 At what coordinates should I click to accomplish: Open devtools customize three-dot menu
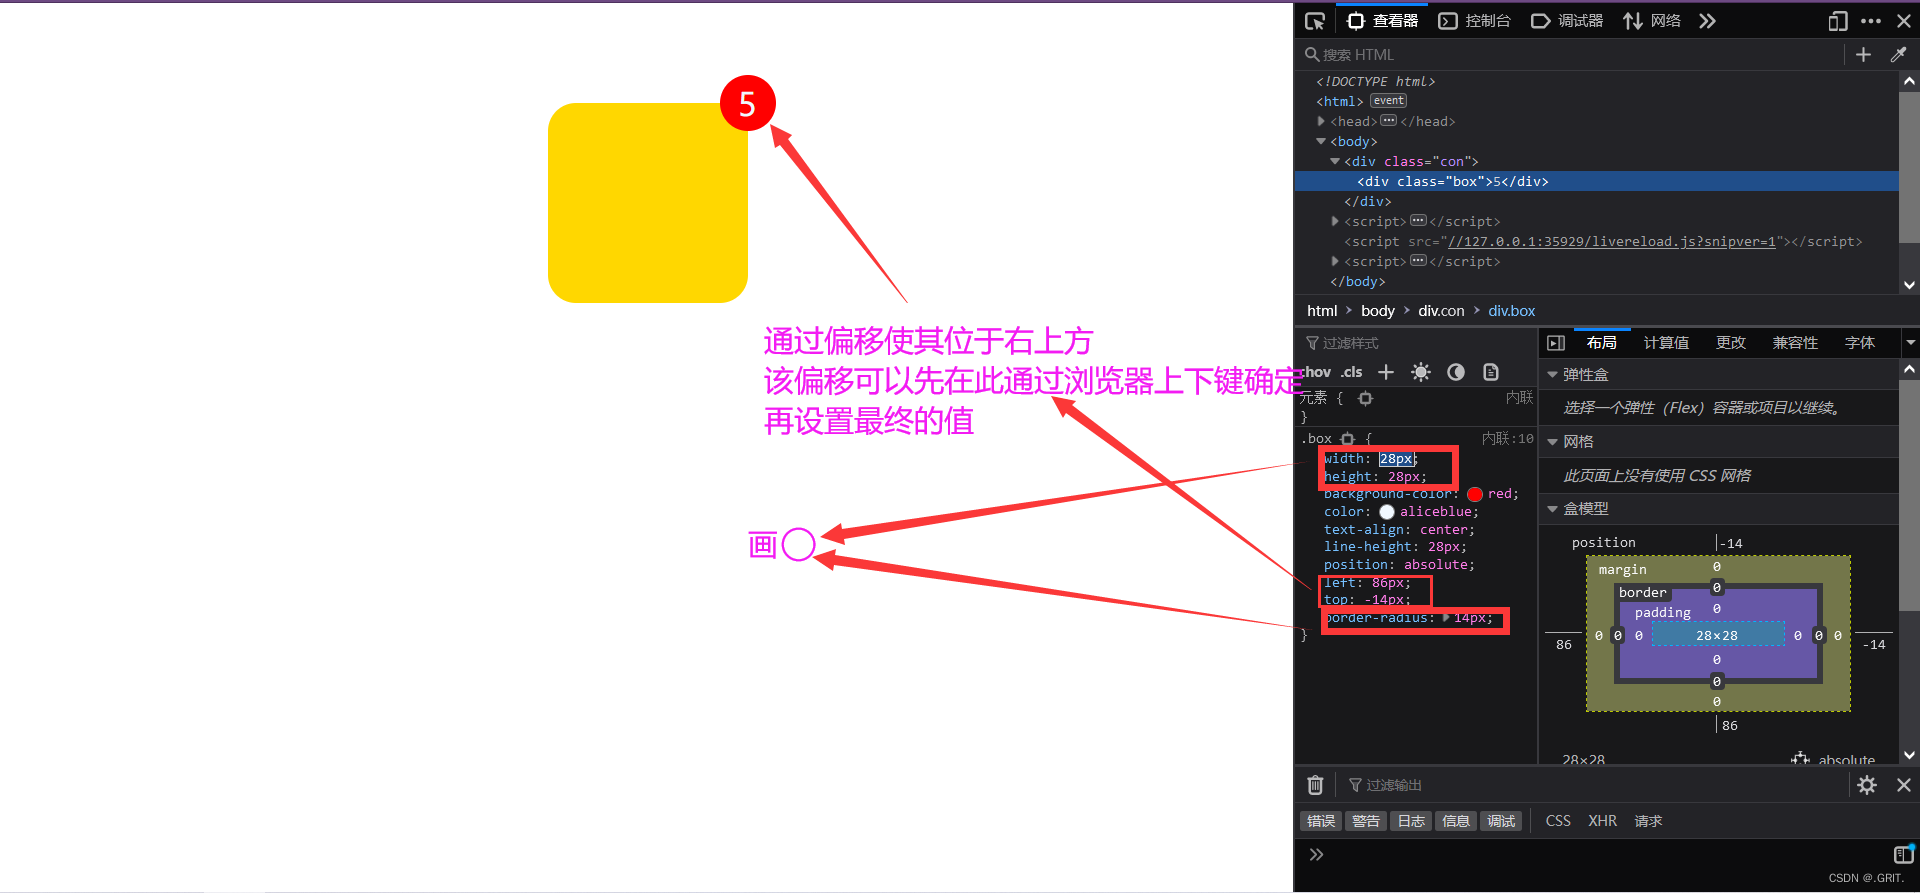pos(1871,21)
